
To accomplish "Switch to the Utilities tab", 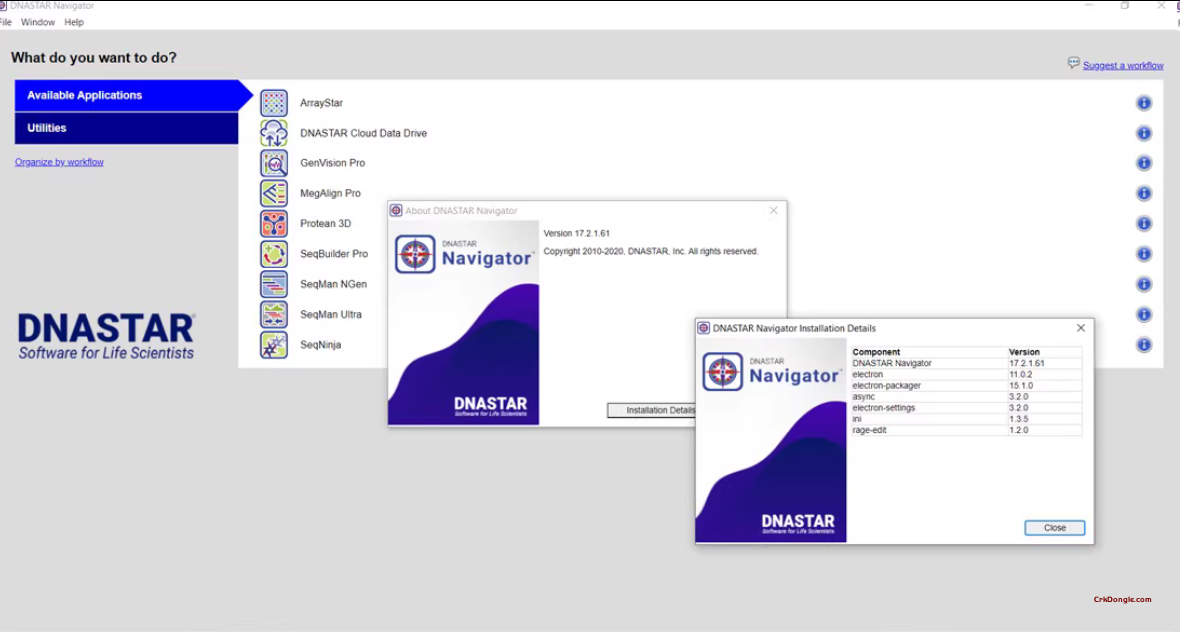I will [126, 128].
